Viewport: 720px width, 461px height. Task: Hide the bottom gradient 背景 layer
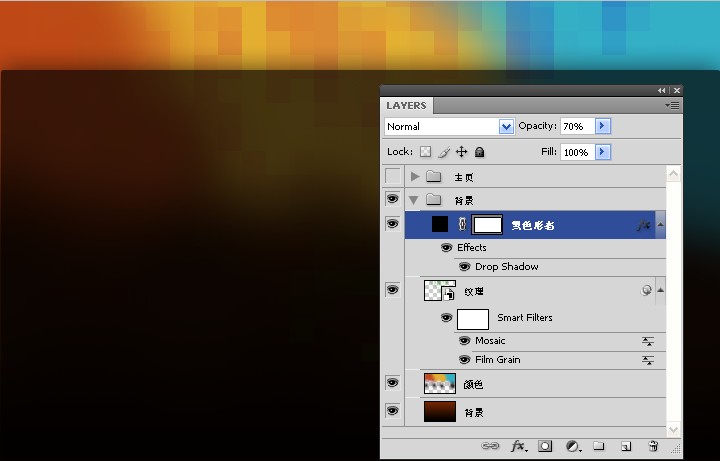pos(393,410)
